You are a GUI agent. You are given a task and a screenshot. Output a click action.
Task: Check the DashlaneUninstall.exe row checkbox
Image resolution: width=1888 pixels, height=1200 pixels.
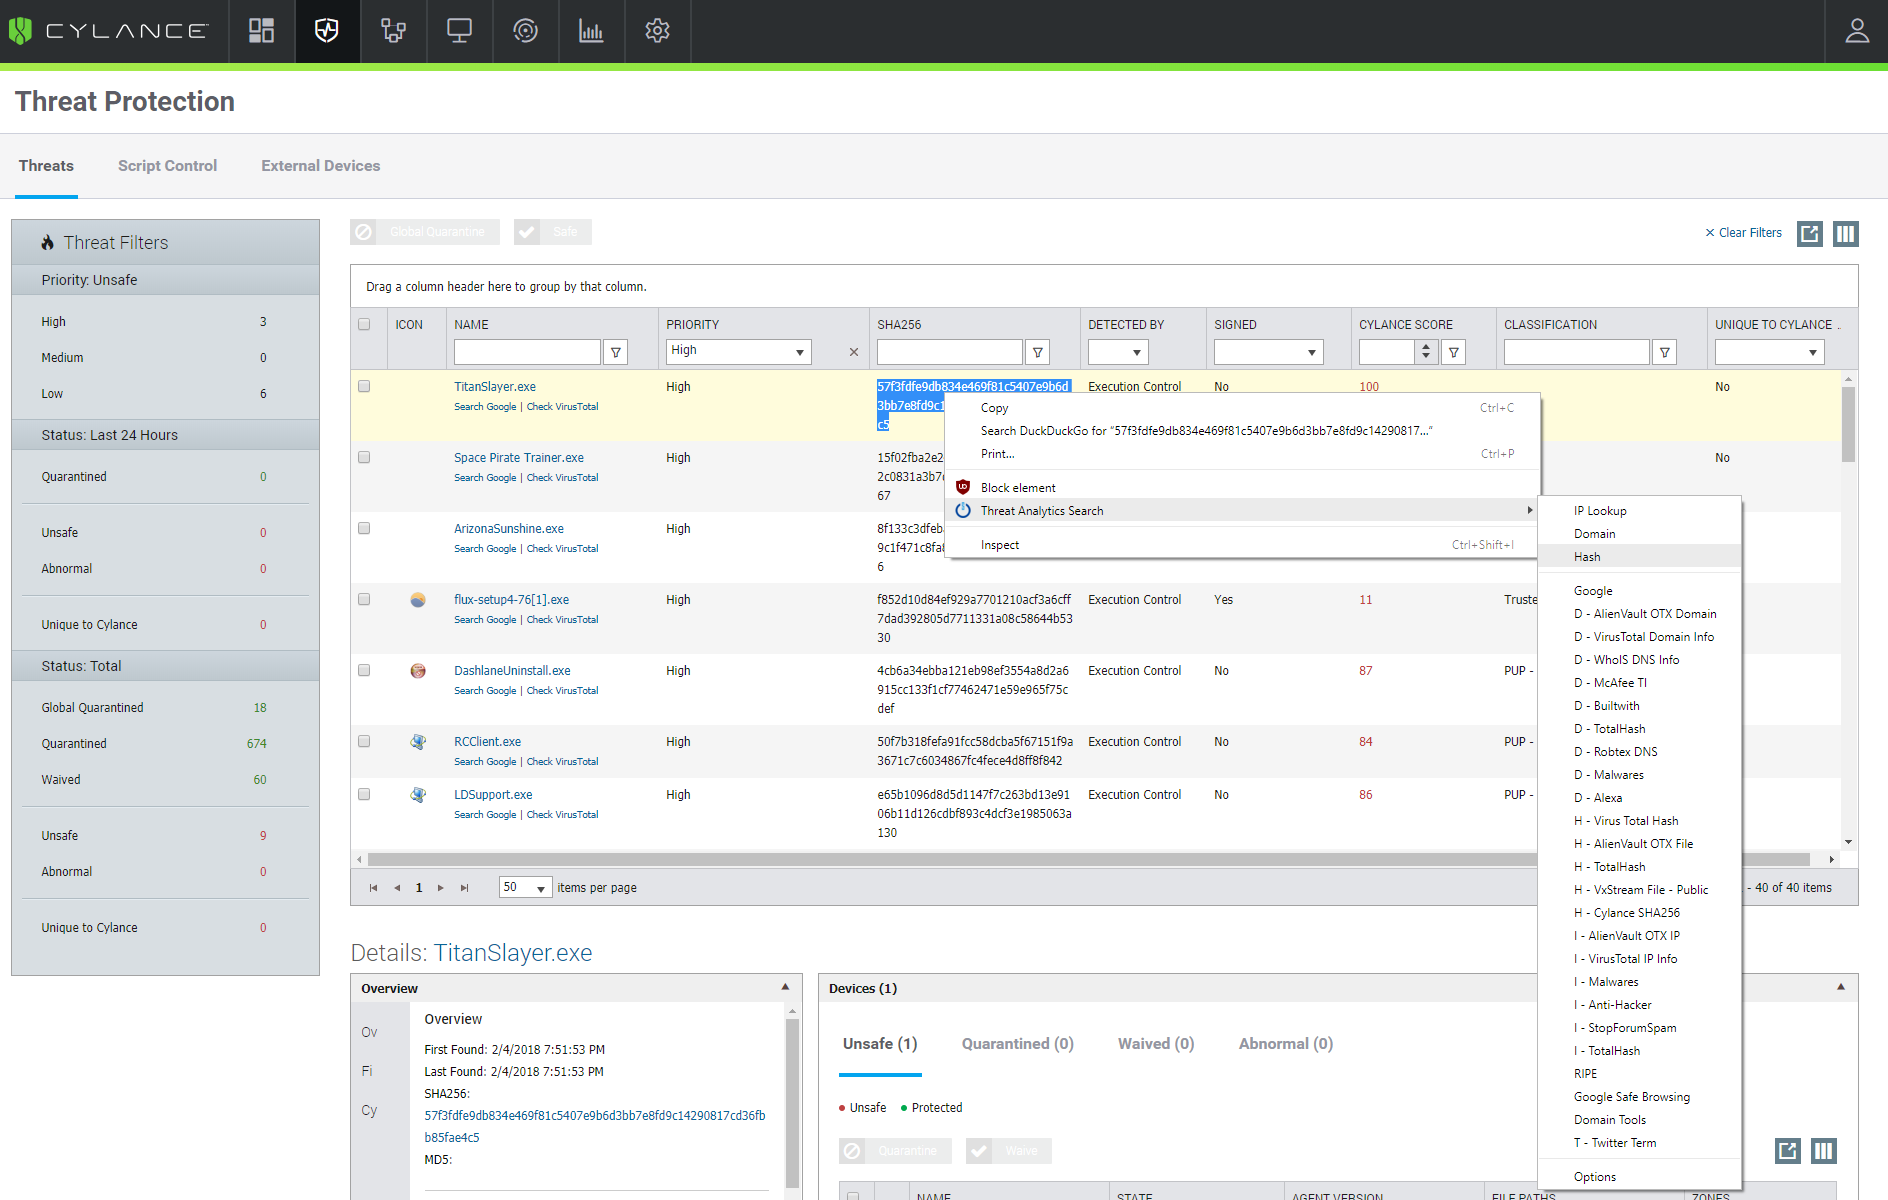pyautogui.click(x=364, y=670)
